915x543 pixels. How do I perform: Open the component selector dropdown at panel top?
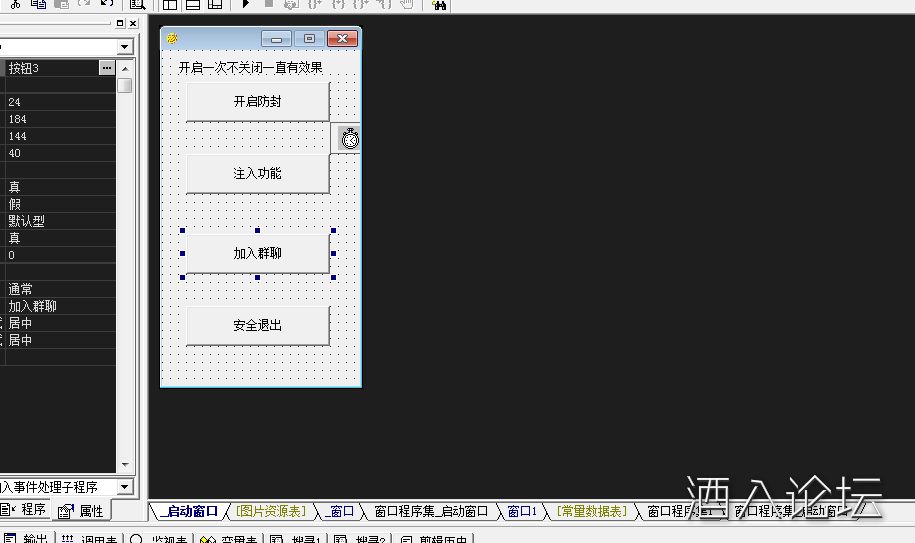(x=124, y=47)
